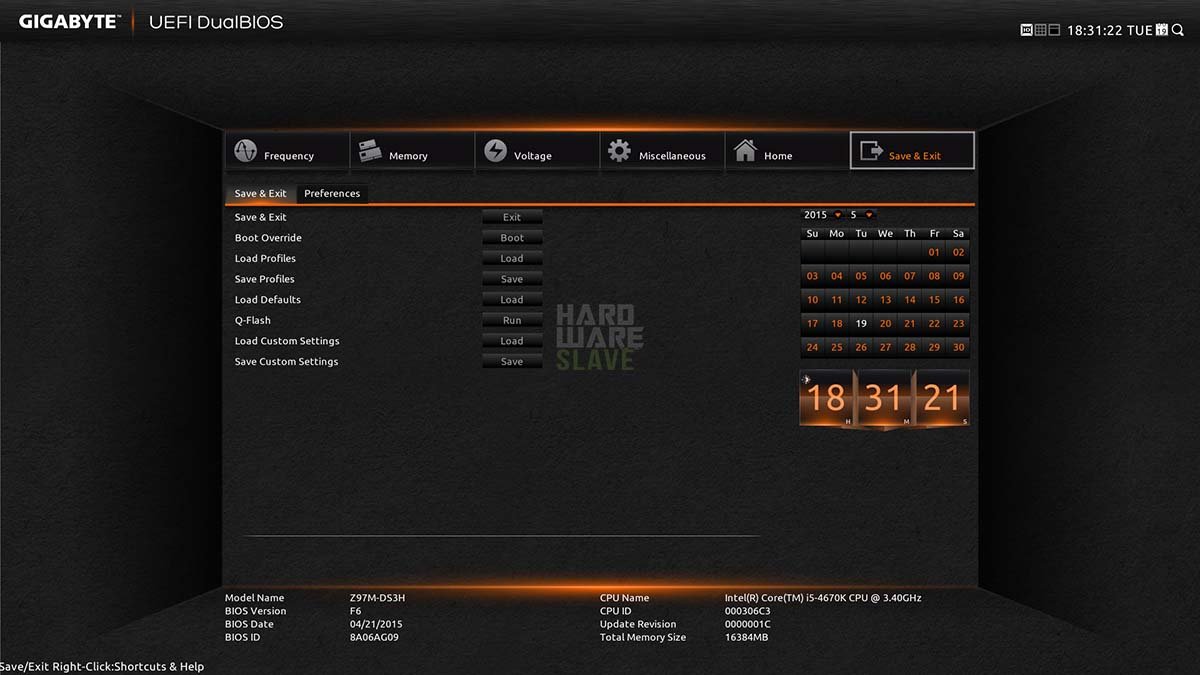The image size is (1200, 675).
Task: Click the Exit button for Save & Exit
Action: [512, 217]
